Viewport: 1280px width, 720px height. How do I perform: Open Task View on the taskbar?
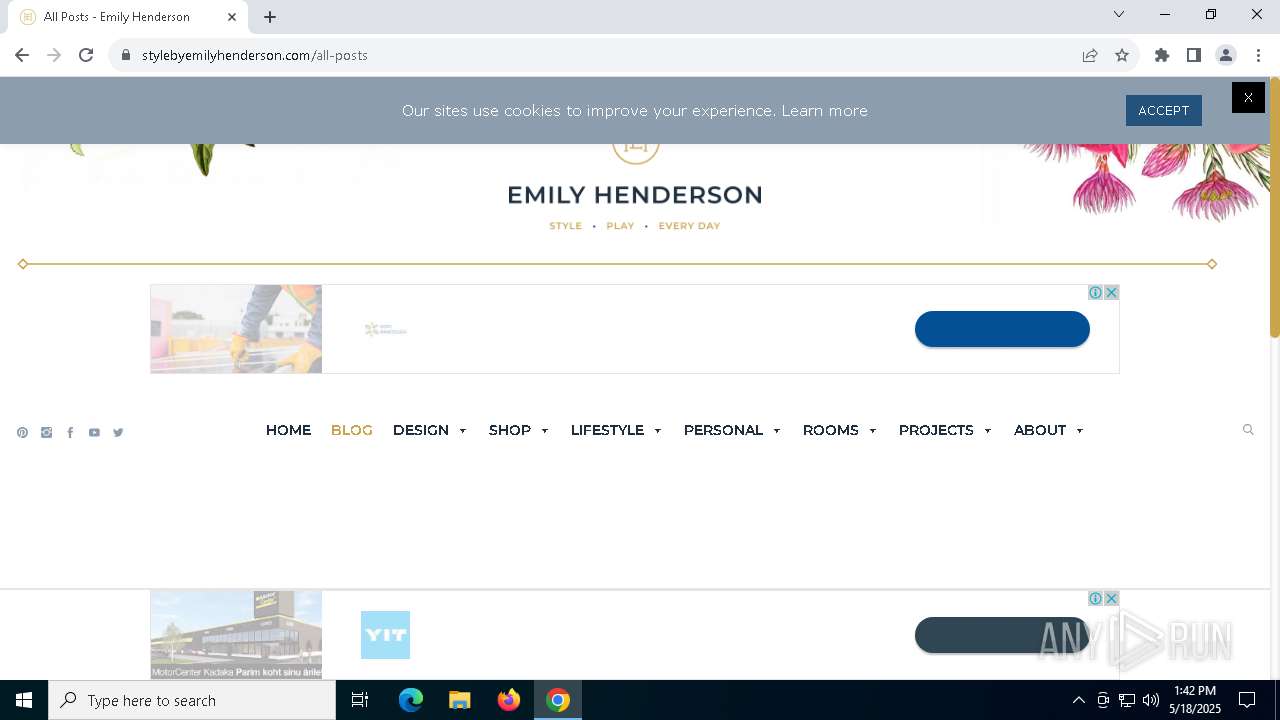click(360, 700)
